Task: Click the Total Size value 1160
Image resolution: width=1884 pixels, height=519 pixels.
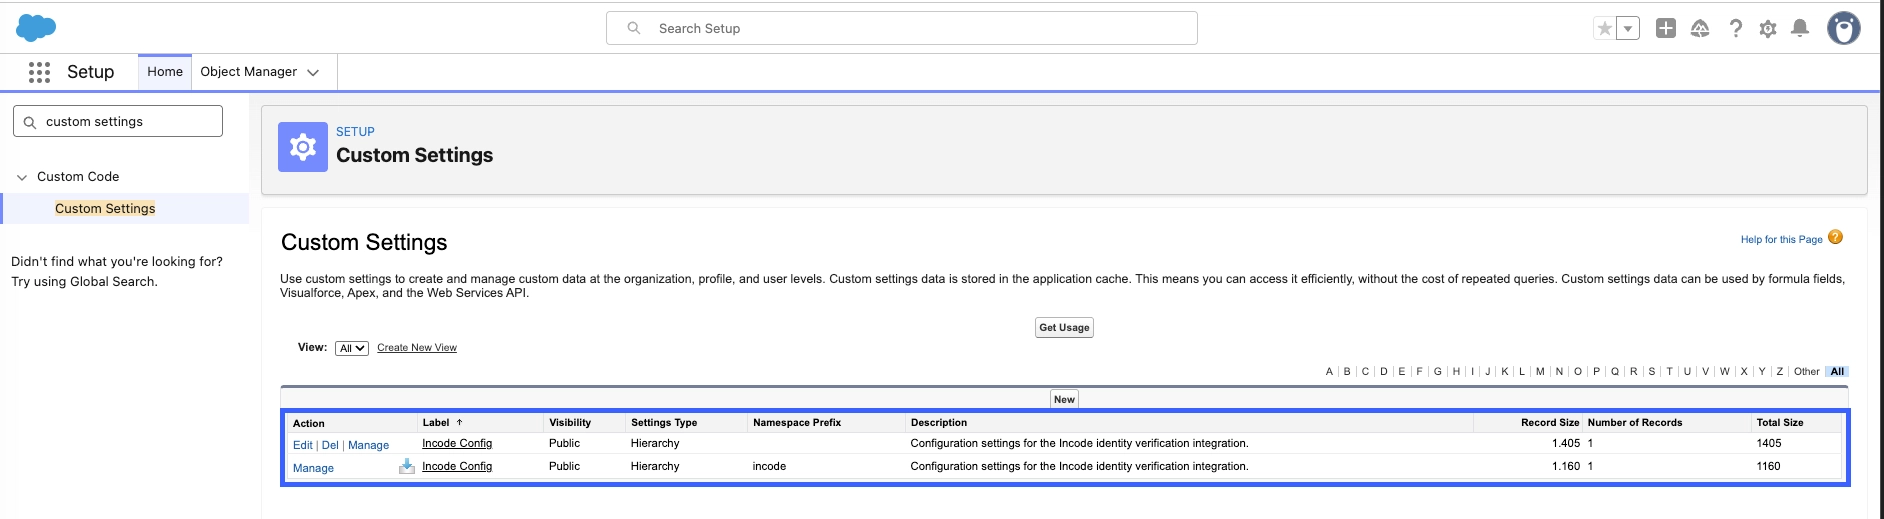Action: click(1769, 466)
